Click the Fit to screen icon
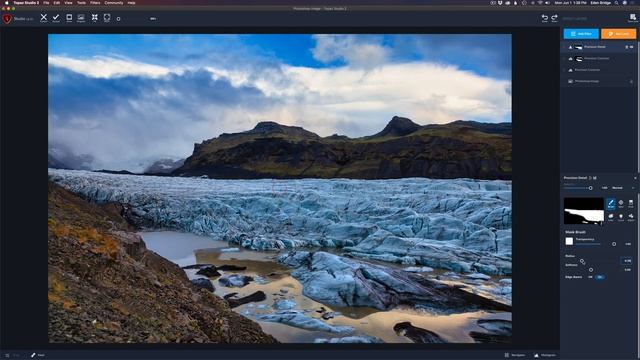 95,18
